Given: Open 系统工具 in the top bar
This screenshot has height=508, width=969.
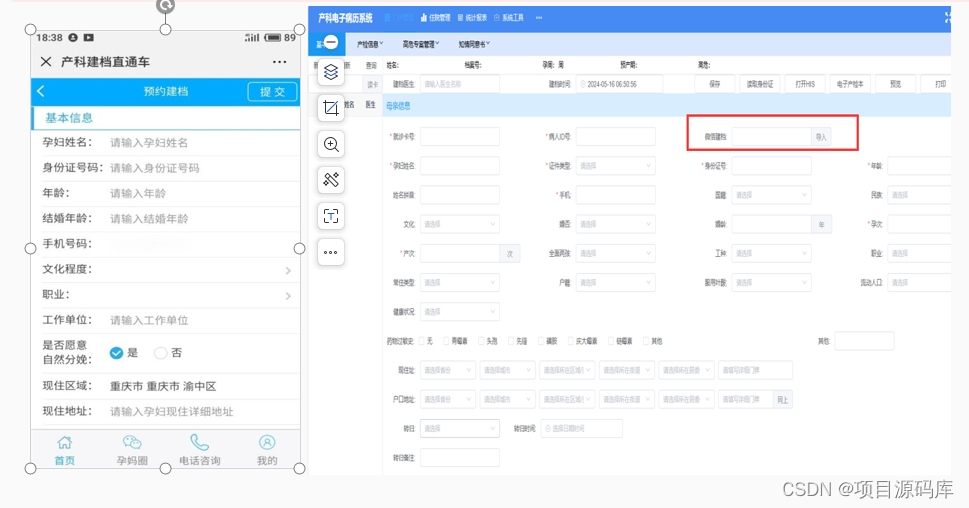Looking at the screenshot, I should (509, 18).
